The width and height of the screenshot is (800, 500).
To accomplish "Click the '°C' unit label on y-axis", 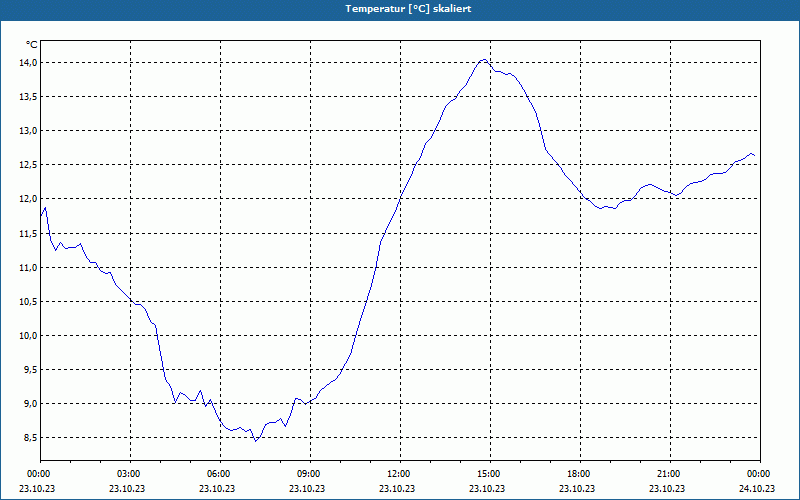I will pyautogui.click(x=32, y=45).
